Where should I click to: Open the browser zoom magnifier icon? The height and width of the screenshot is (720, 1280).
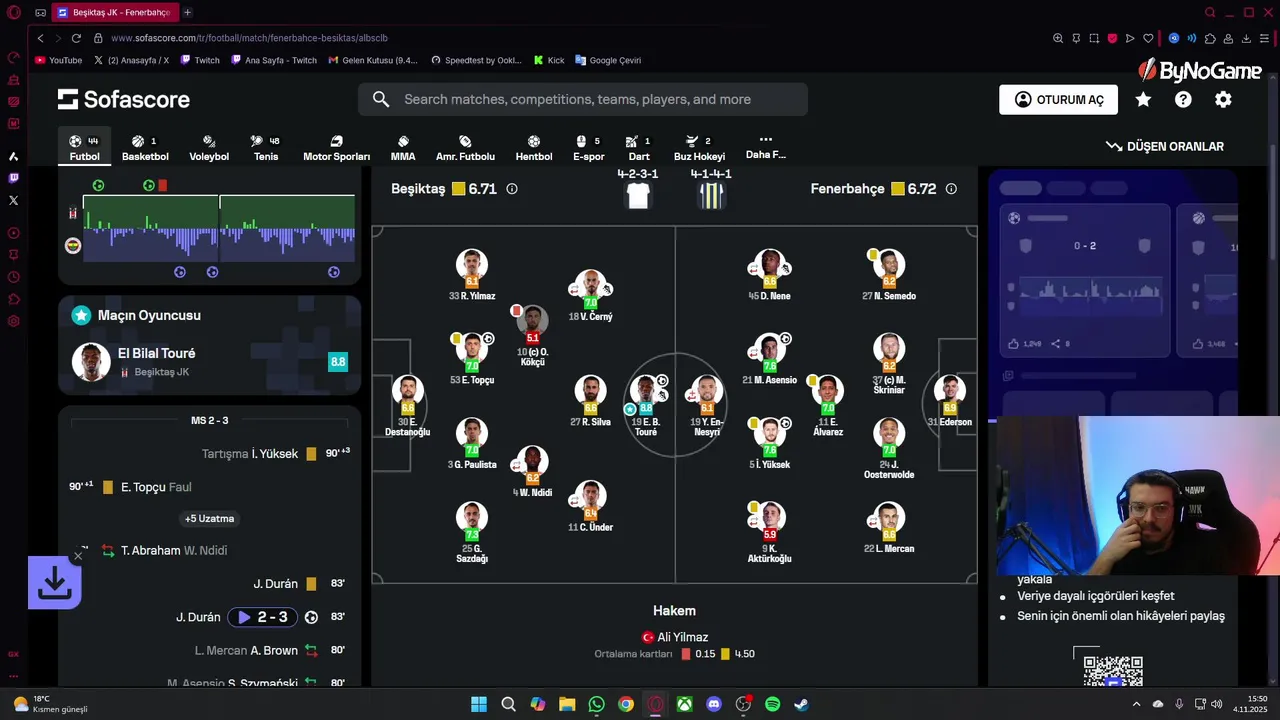[x=1058, y=38]
